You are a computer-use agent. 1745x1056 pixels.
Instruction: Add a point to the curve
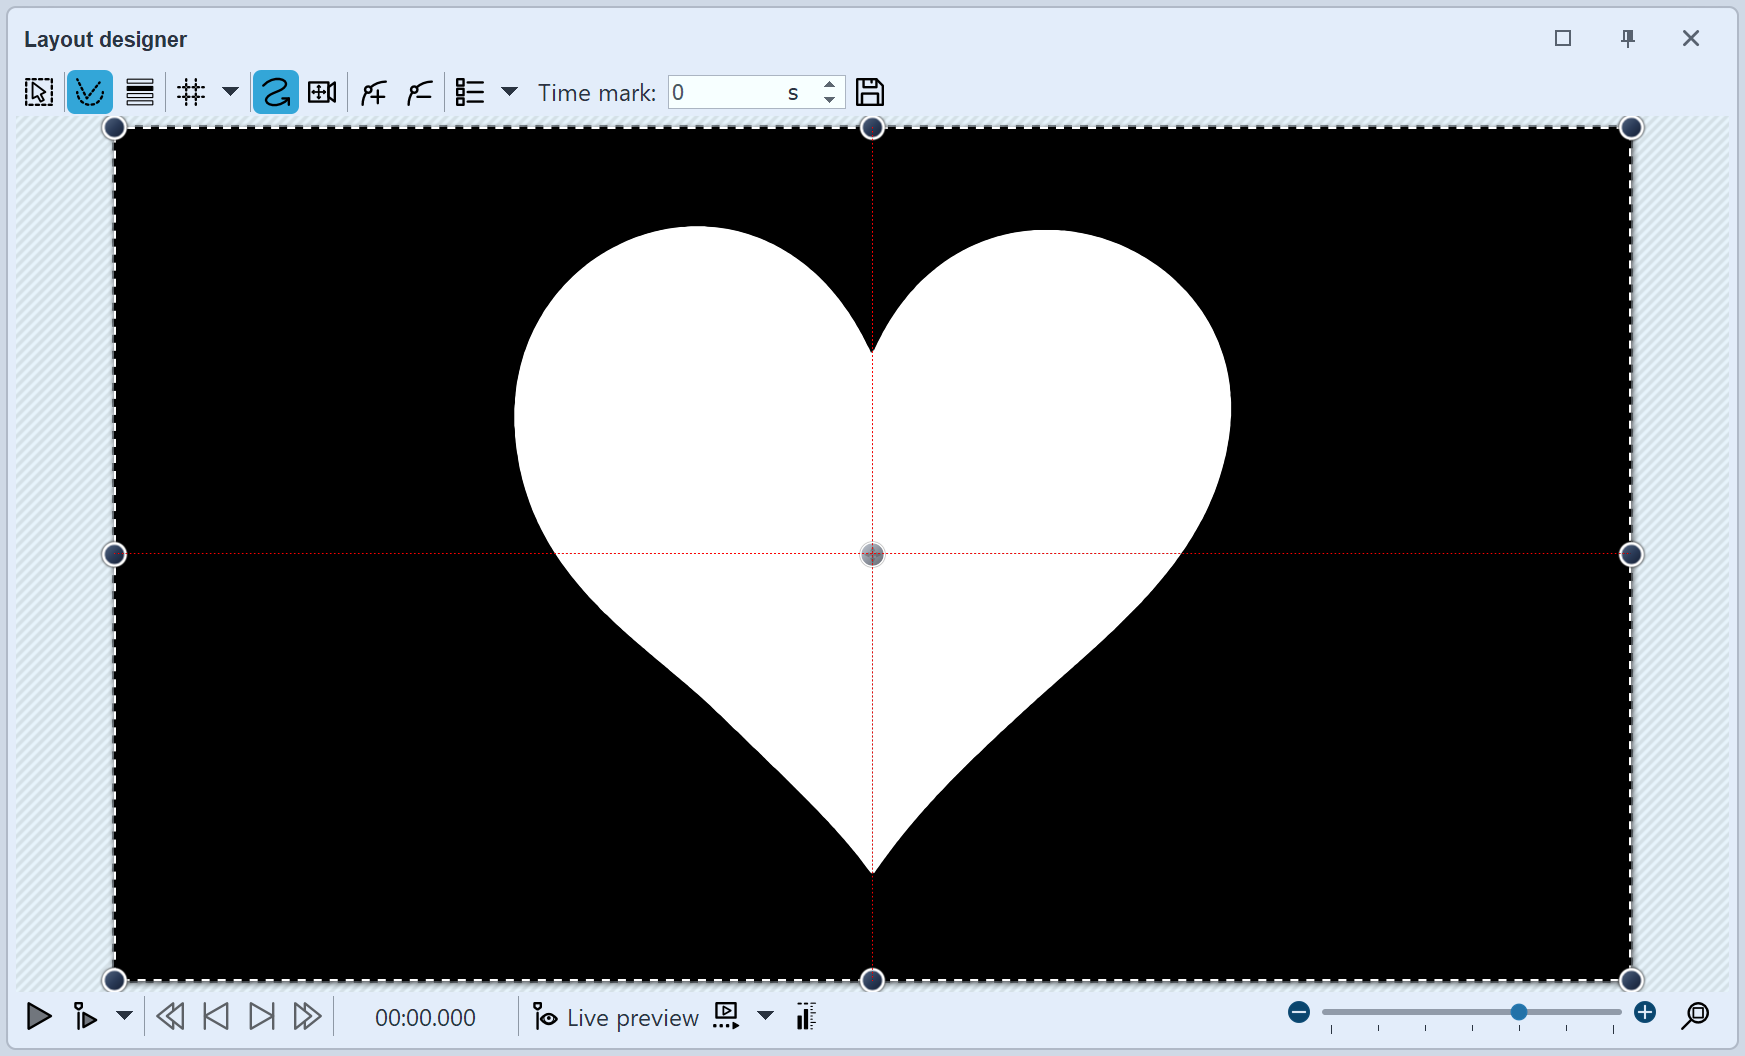pos(372,91)
